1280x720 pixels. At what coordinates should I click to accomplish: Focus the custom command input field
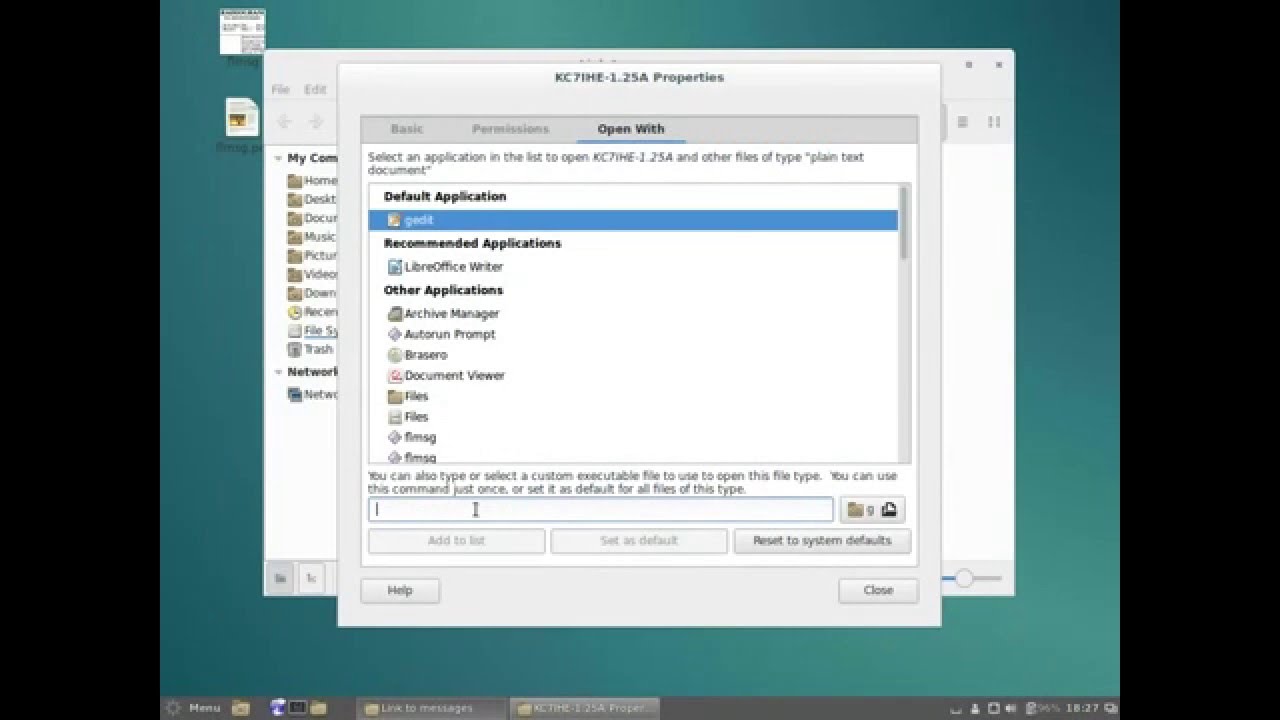(600, 510)
